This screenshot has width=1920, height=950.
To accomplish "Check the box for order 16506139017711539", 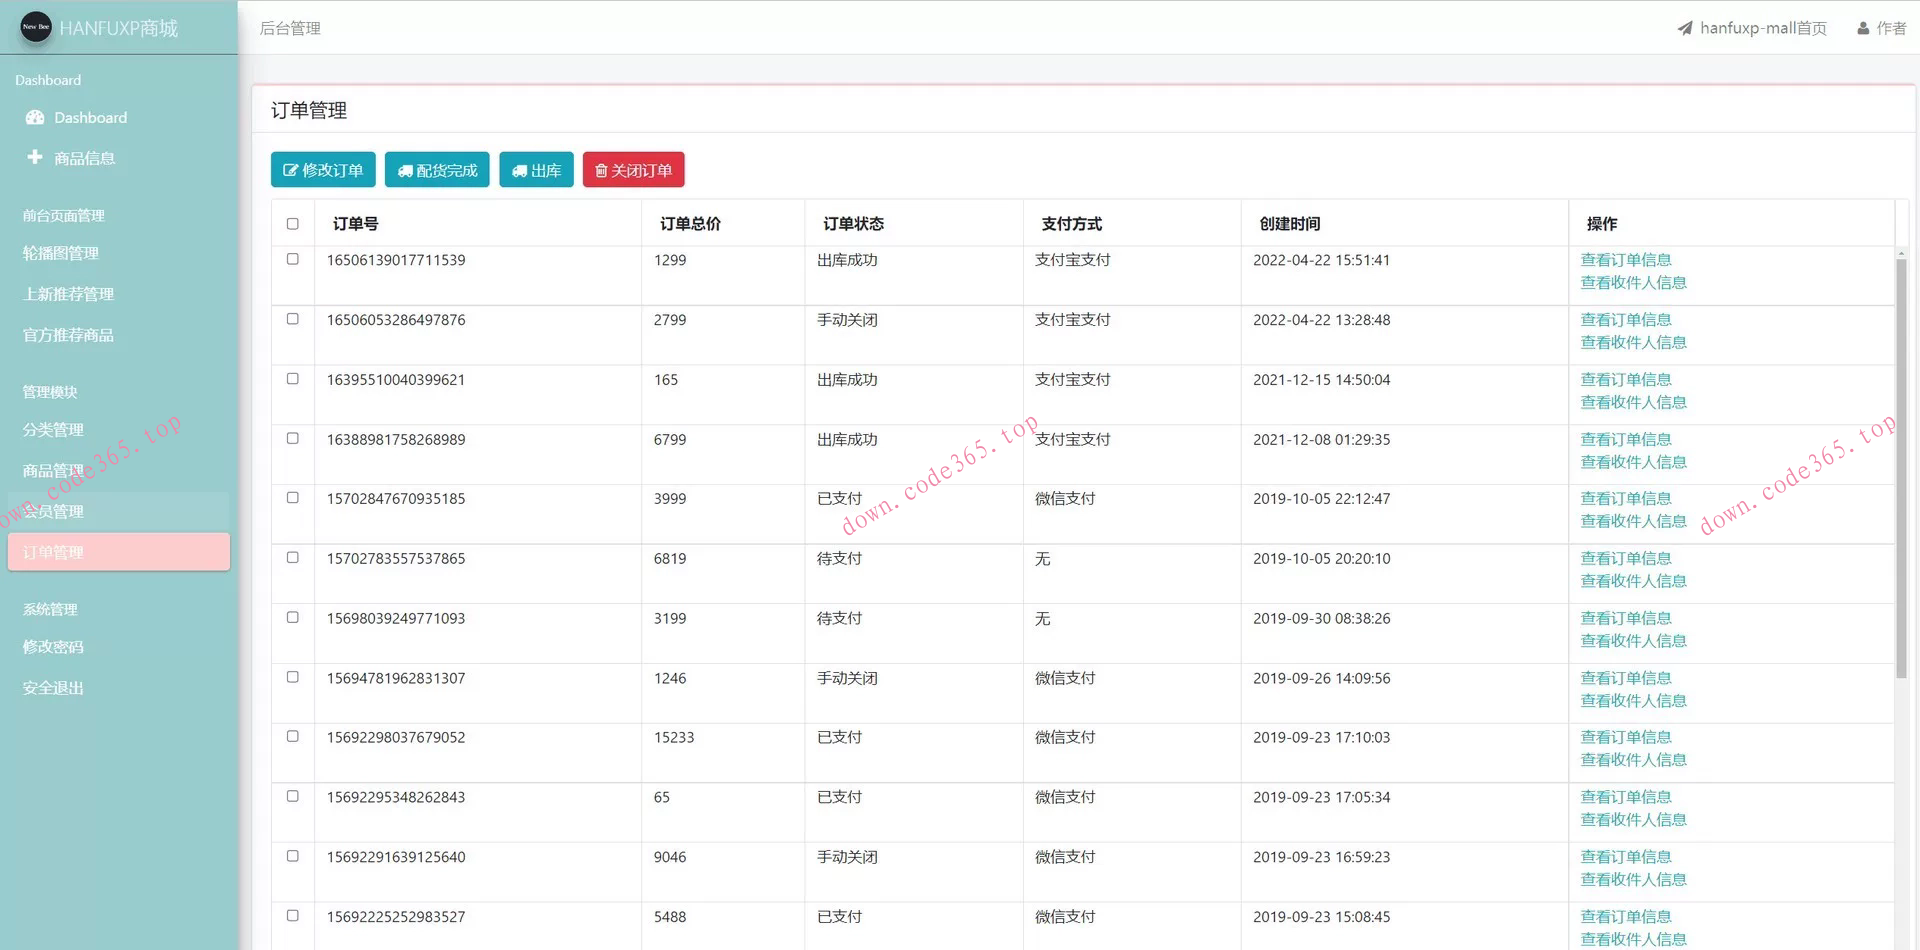I will coord(293,259).
